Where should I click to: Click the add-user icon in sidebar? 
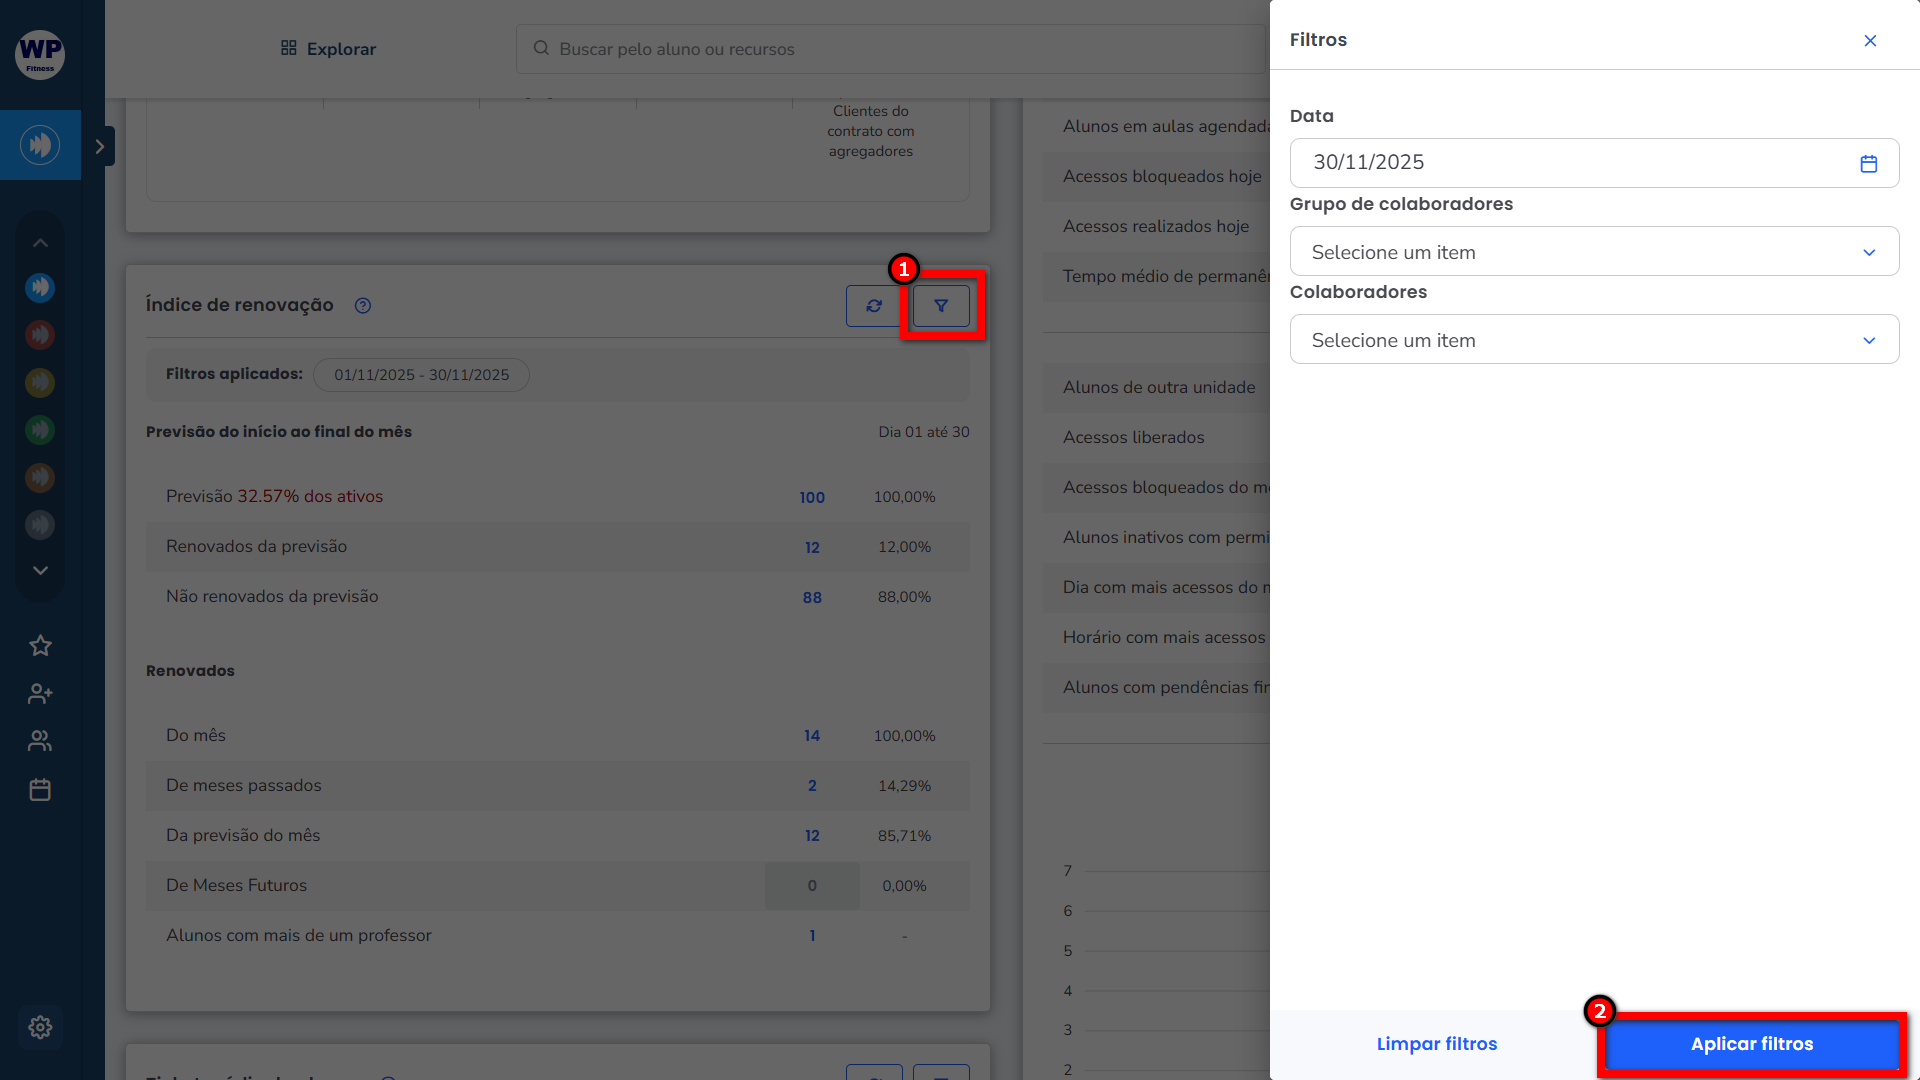click(40, 693)
